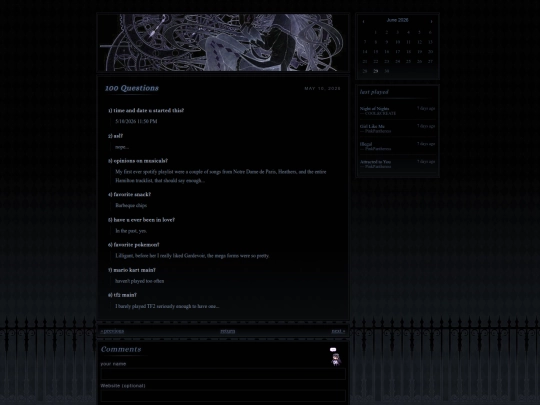Go to next month in calendar
The height and width of the screenshot is (405, 540).
pos(431,21)
